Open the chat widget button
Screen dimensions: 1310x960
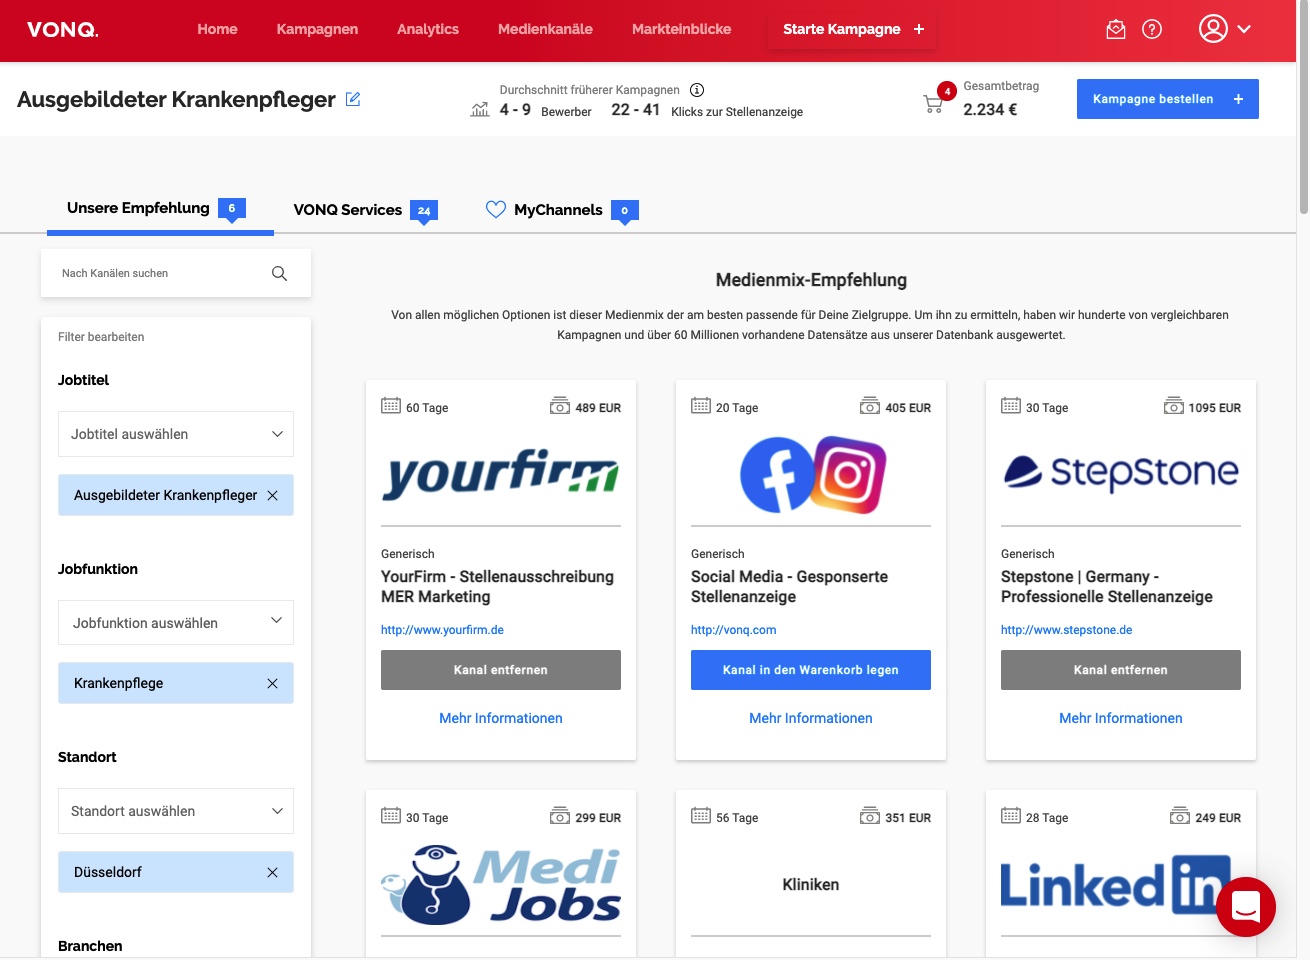1246,907
